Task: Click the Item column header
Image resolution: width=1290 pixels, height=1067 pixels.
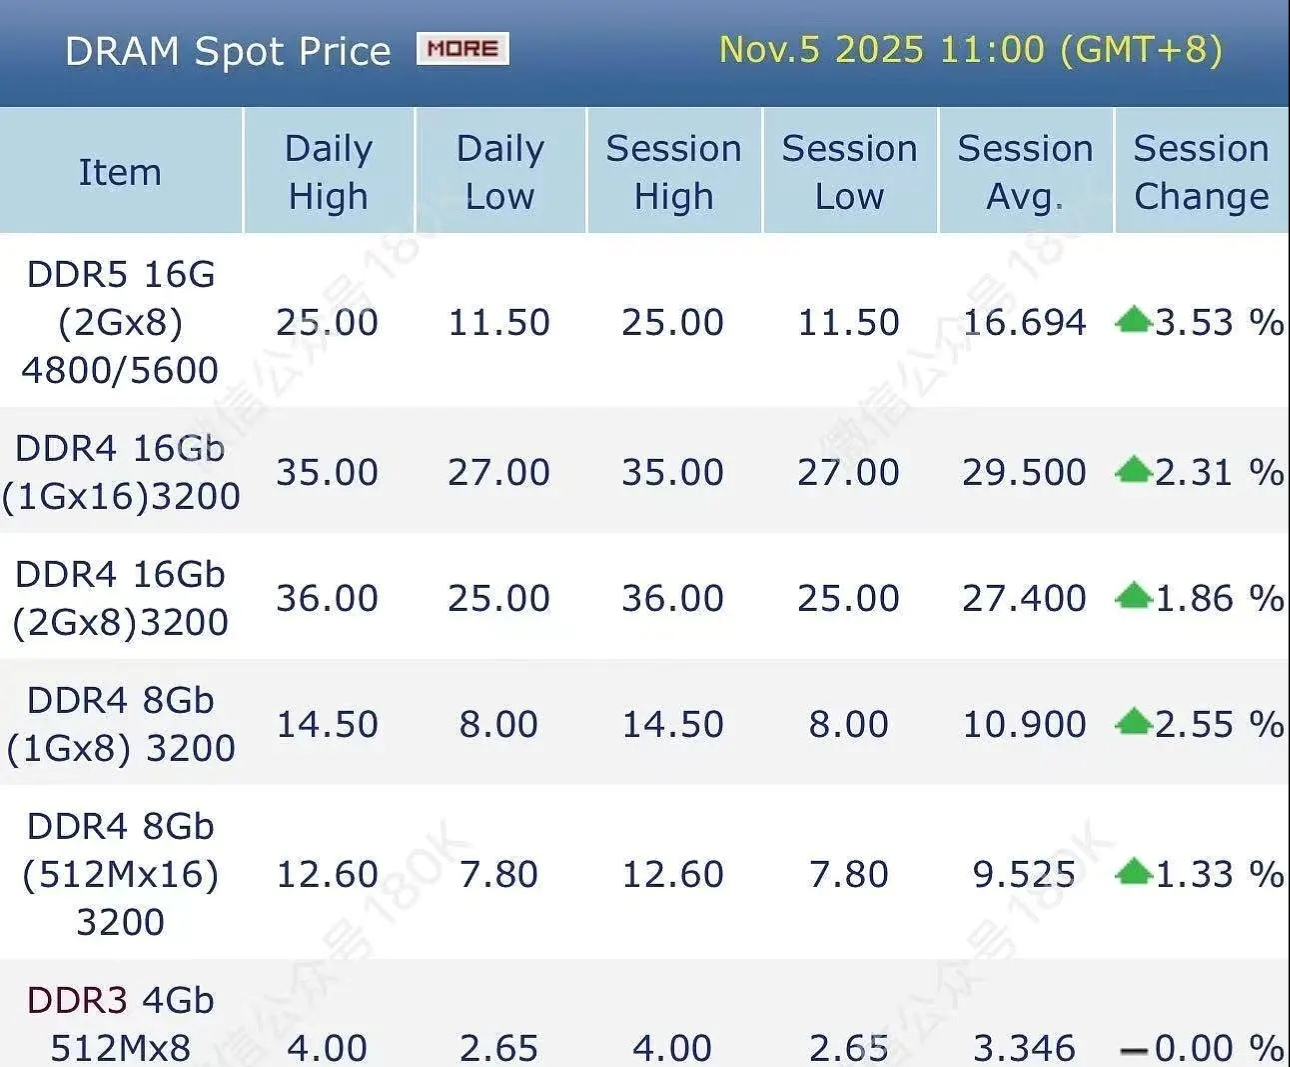Action: coord(120,172)
